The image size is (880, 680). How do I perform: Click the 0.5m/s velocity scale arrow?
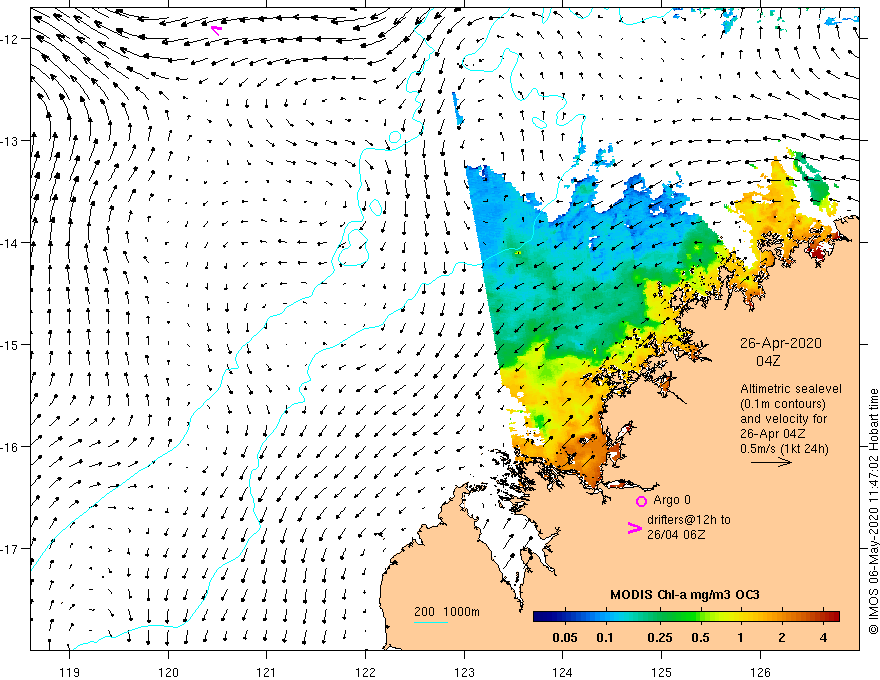click(771, 462)
